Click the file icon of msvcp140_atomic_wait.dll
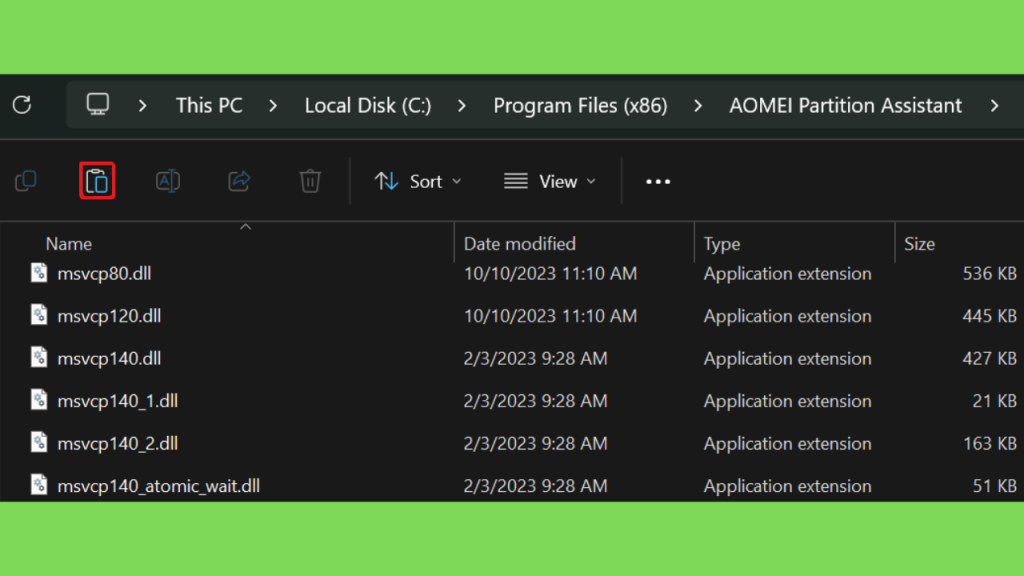This screenshot has height=576, width=1024. coord(39,485)
